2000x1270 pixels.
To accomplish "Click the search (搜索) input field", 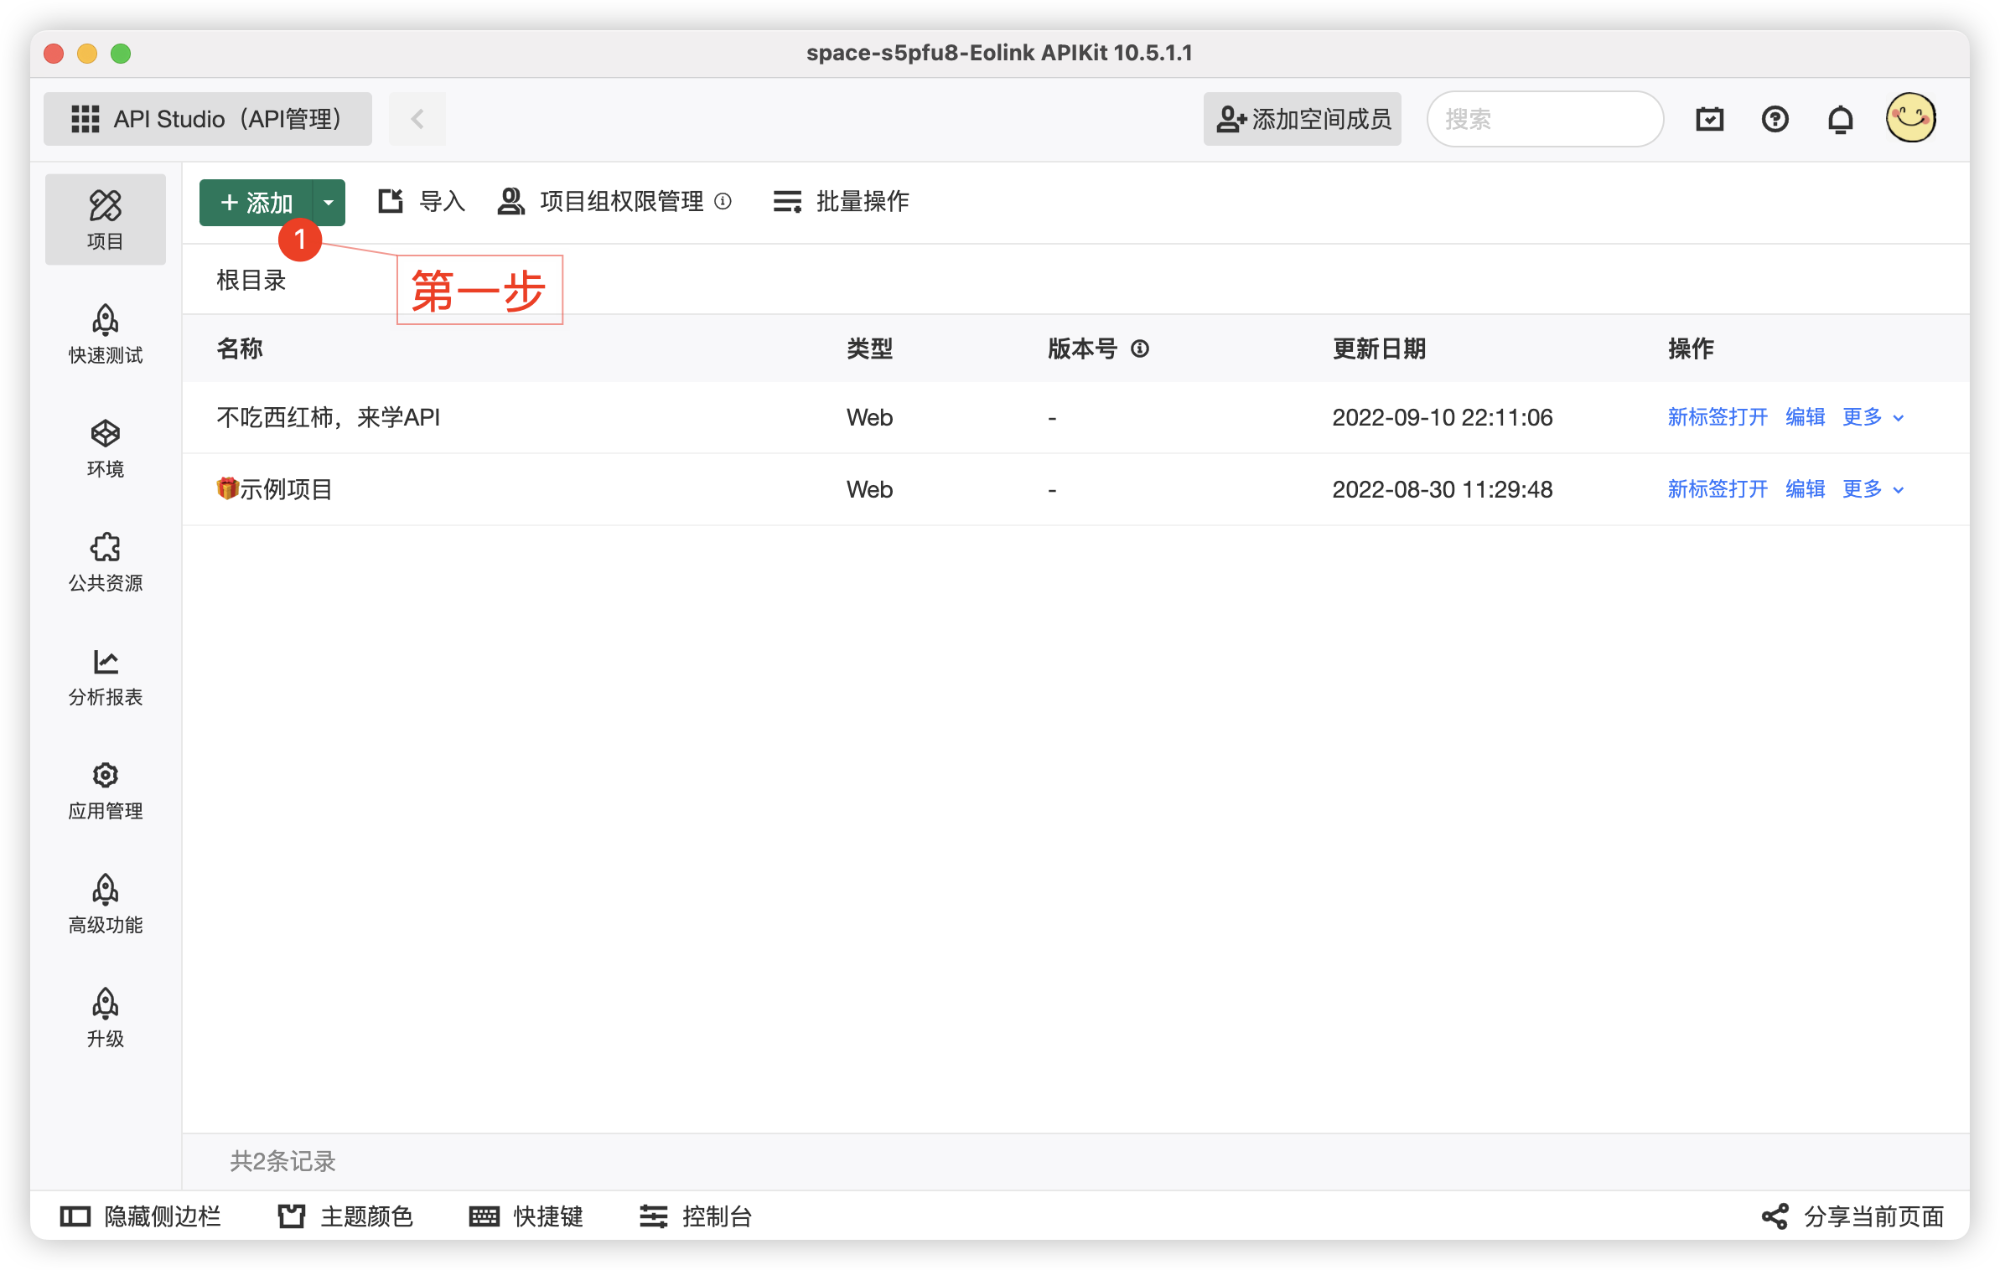I will pyautogui.click(x=1545, y=120).
